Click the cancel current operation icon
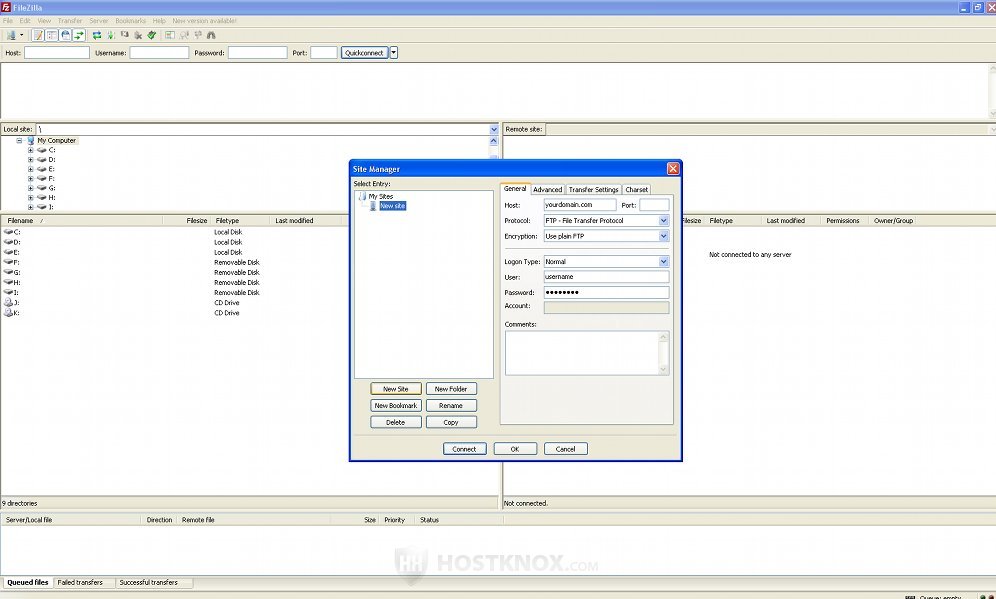 click(x=124, y=35)
